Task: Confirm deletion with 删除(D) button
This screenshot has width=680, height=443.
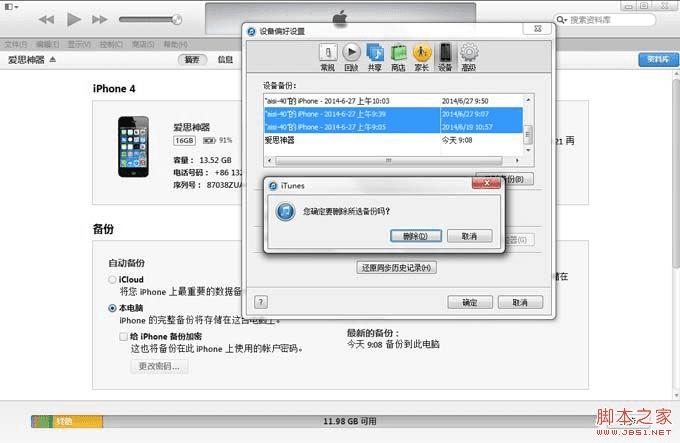Action: [415, 236]
